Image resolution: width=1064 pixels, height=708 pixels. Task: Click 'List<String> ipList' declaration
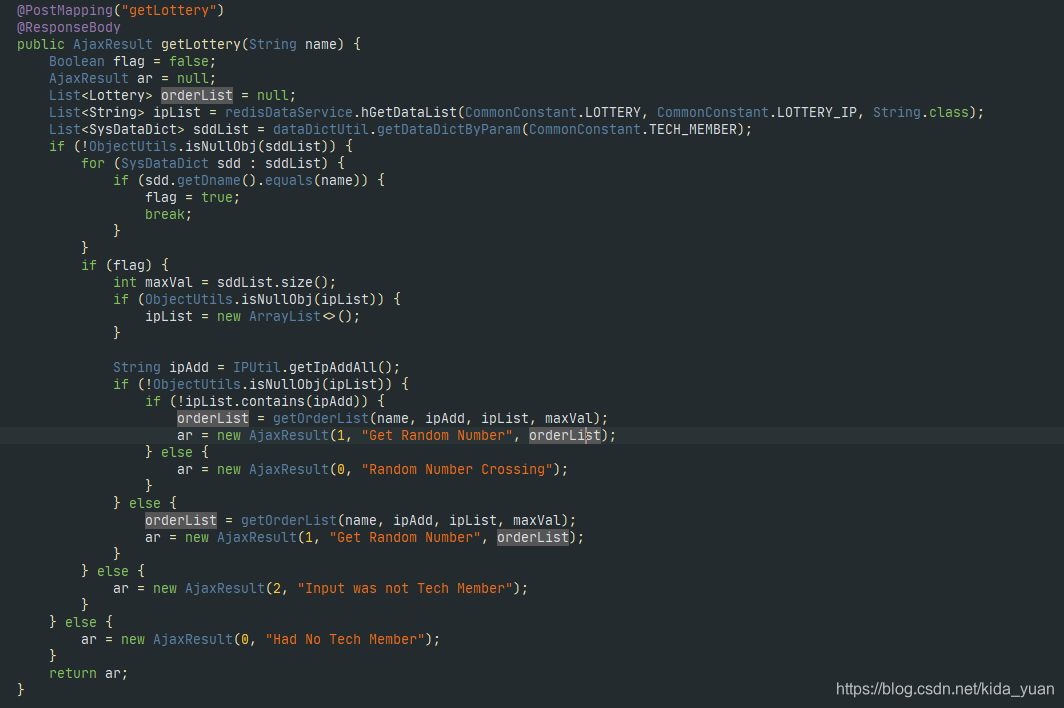125,112
